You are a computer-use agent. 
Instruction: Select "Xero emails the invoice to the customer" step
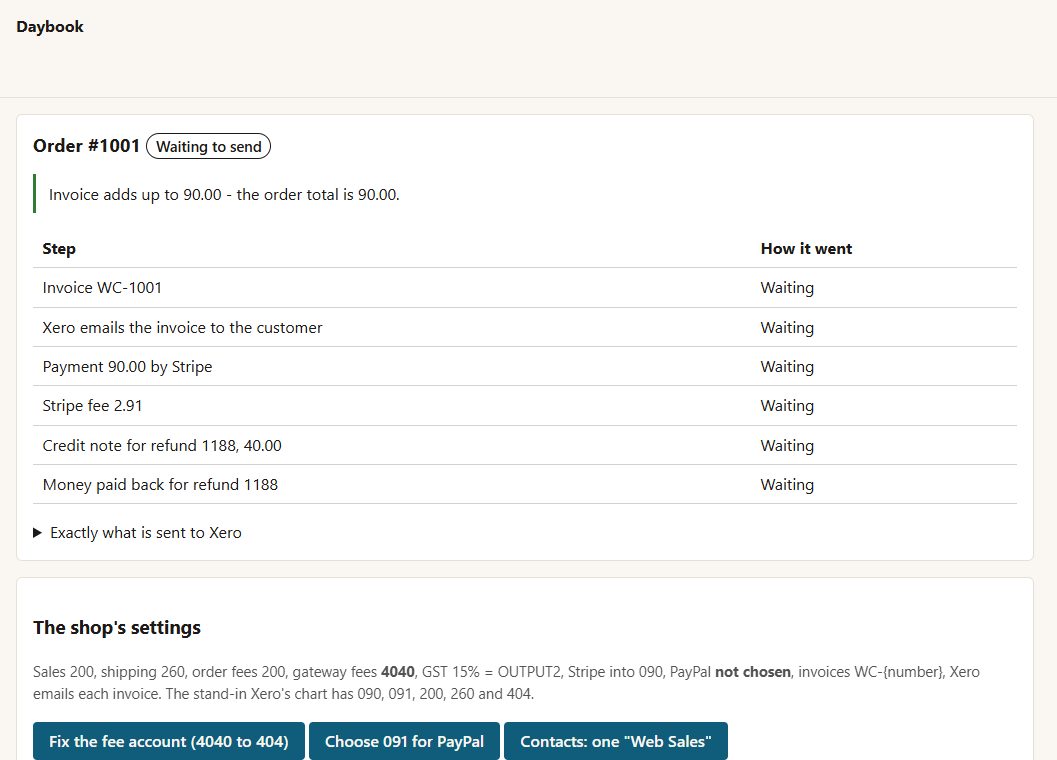[524, 328]
